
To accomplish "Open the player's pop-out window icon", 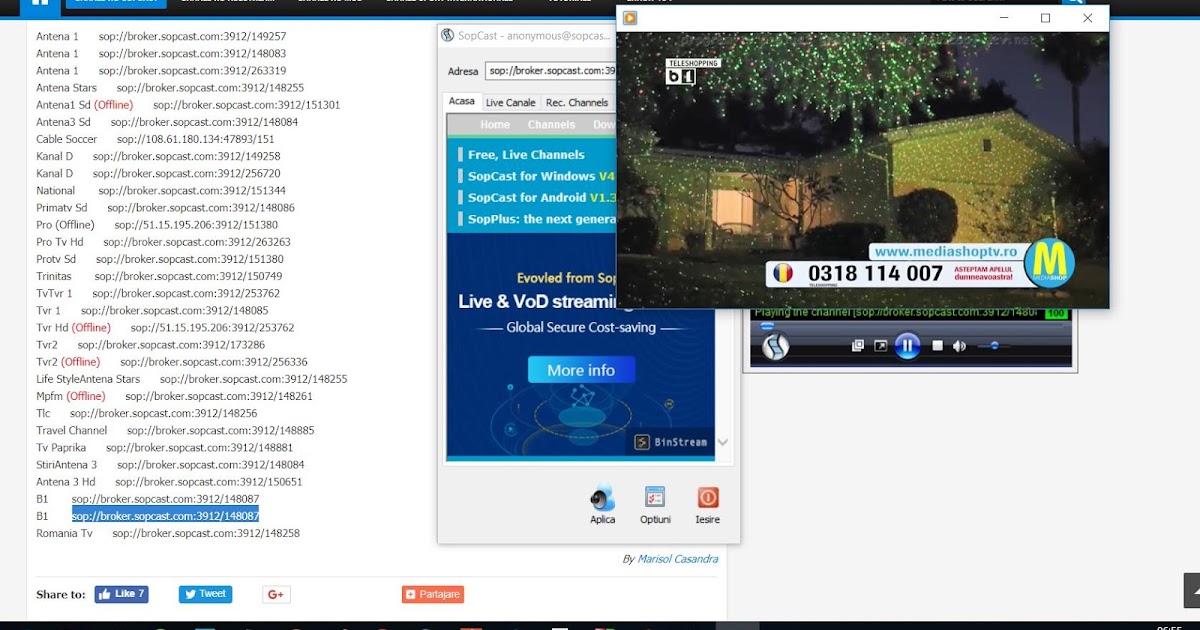I will coord(880,346).
